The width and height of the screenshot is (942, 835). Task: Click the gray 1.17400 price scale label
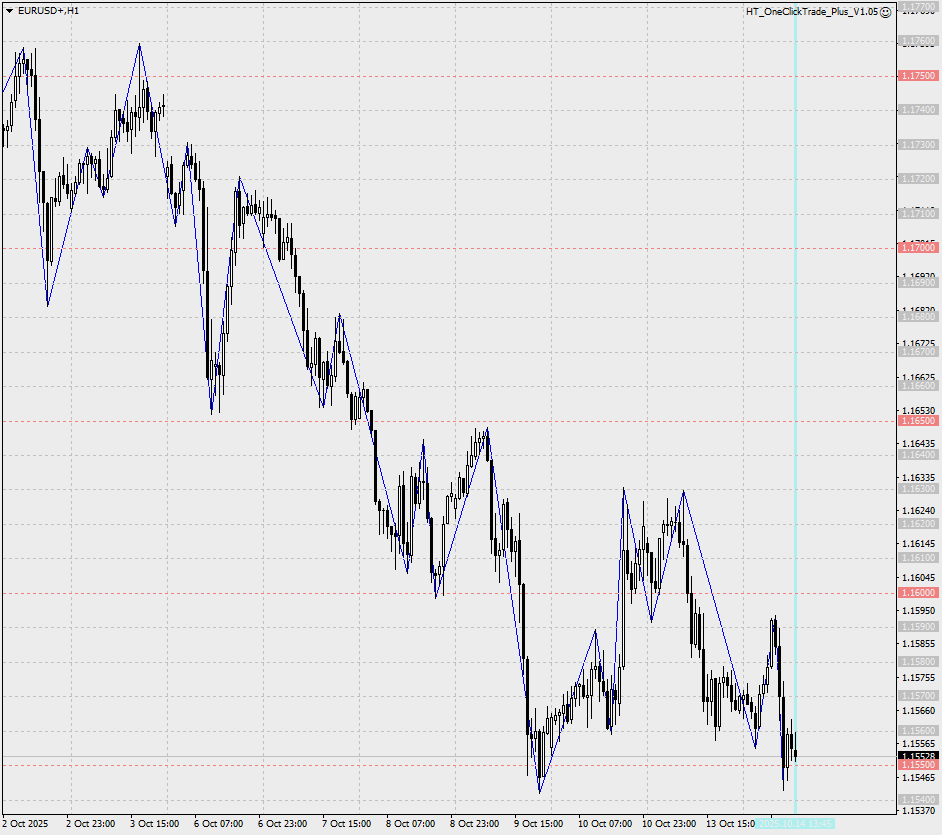click(918, 110)
